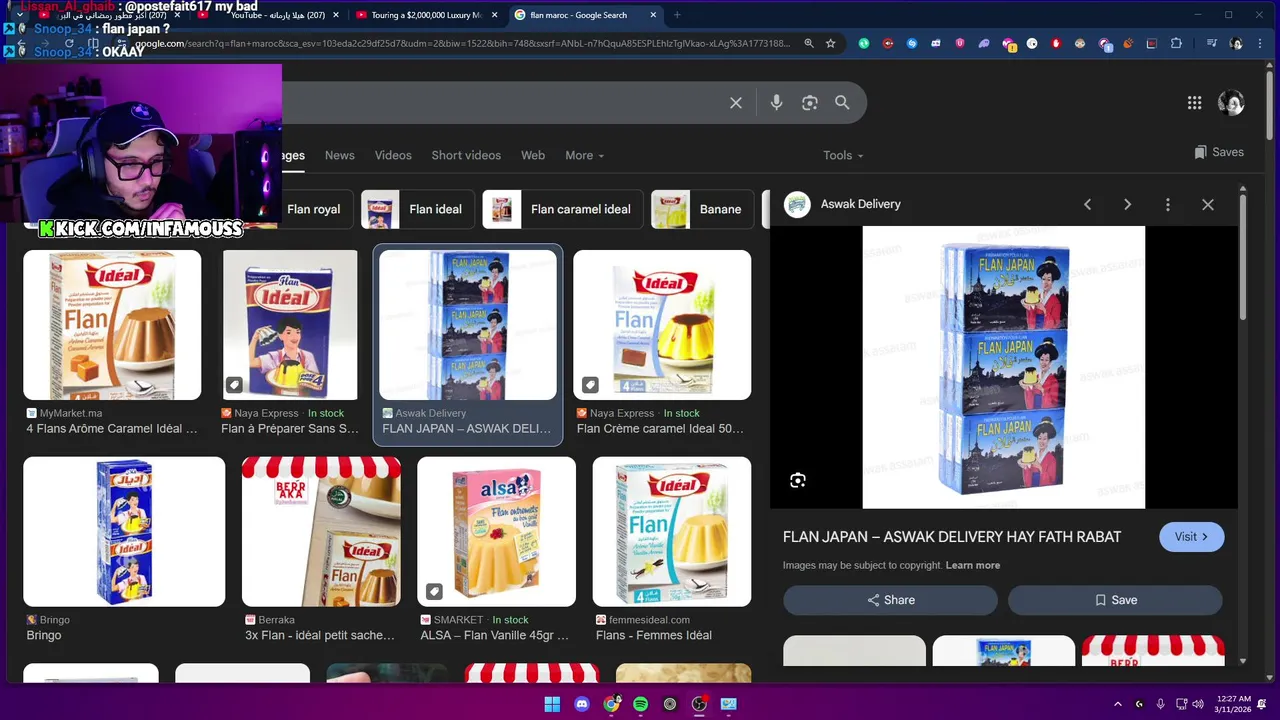Select the Flan ideal filter chip

pos(417,209)
